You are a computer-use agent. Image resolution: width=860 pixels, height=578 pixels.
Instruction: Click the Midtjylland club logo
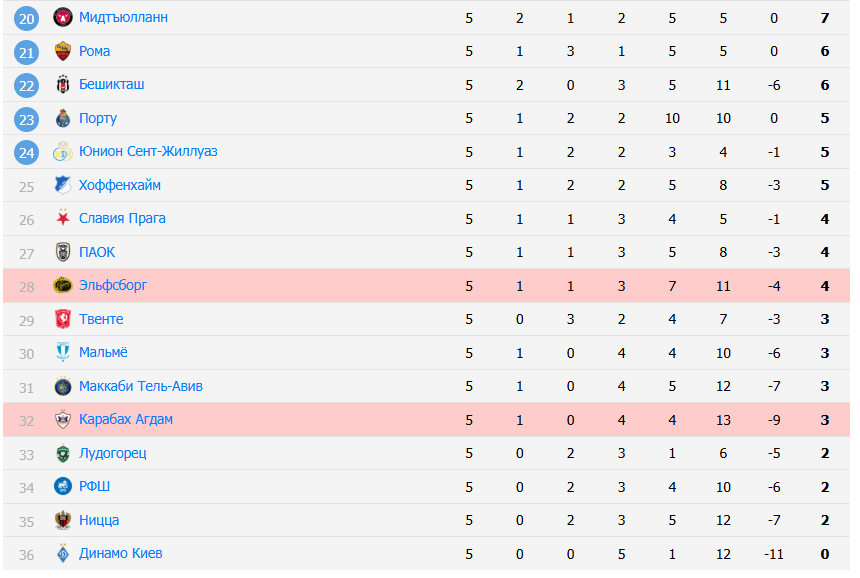tap(63, 17)
